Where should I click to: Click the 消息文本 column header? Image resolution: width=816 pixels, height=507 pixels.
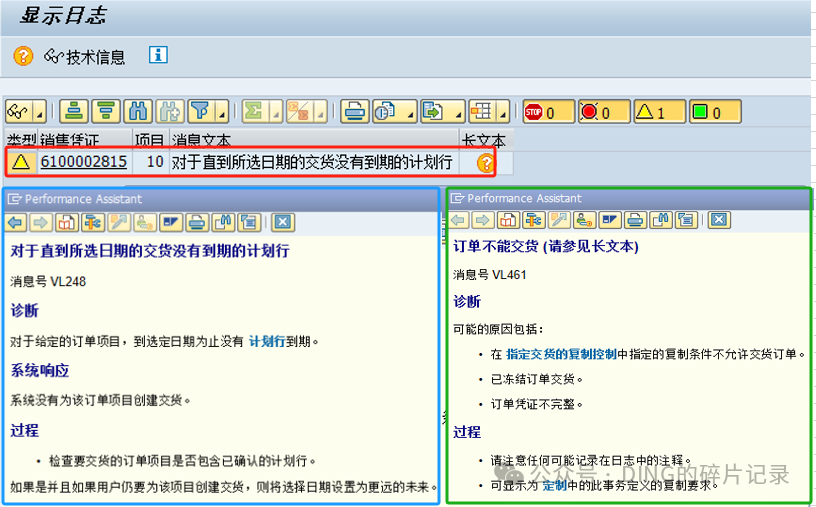pos(314,140)
